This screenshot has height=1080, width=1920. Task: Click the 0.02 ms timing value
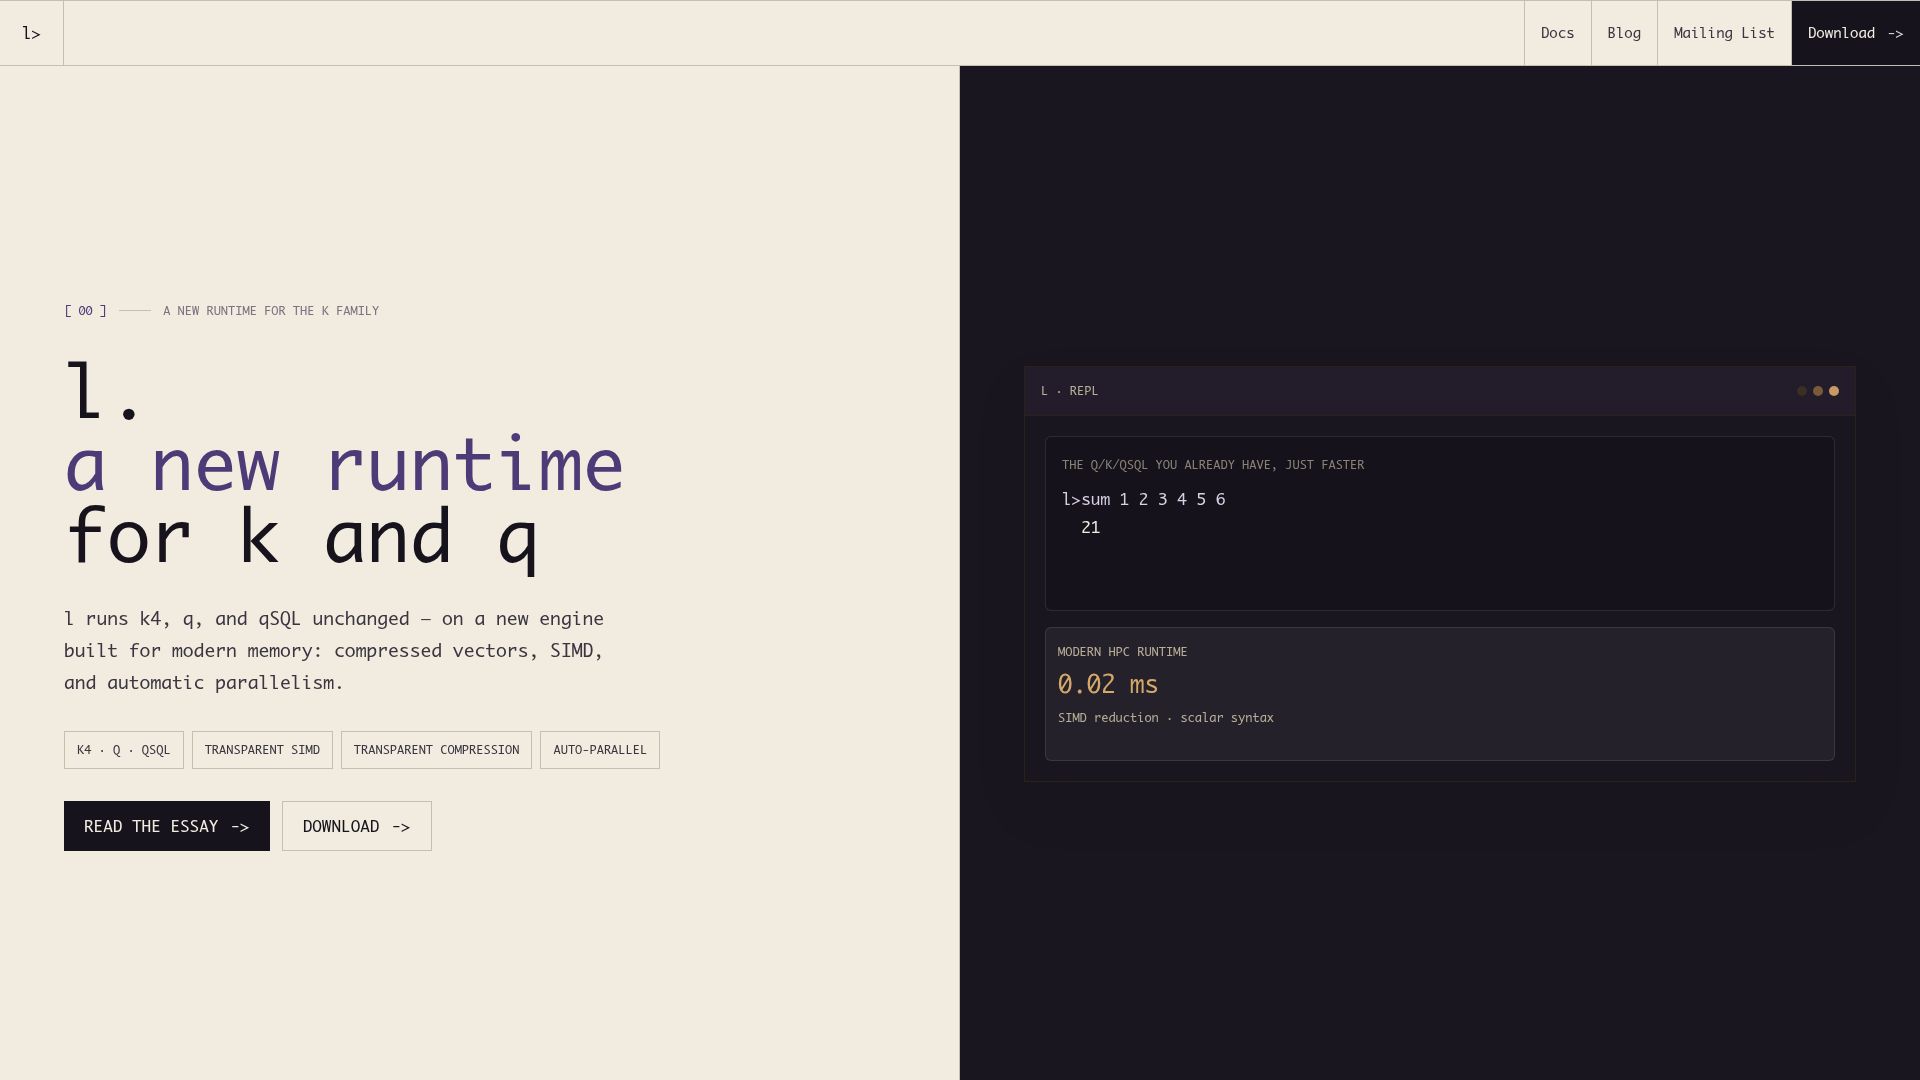point(1108,685)
